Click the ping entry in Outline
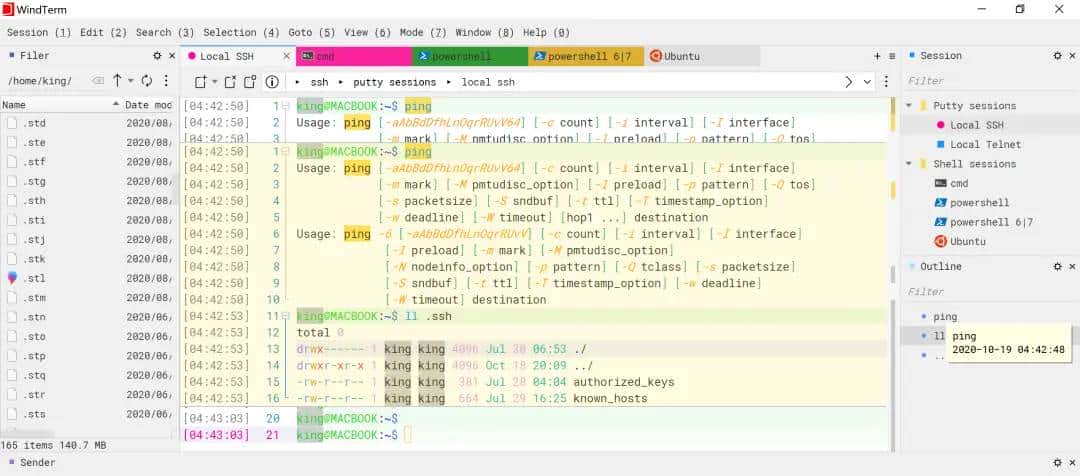The height and width of the screenshot is (476, 1080). click(945, 317)
